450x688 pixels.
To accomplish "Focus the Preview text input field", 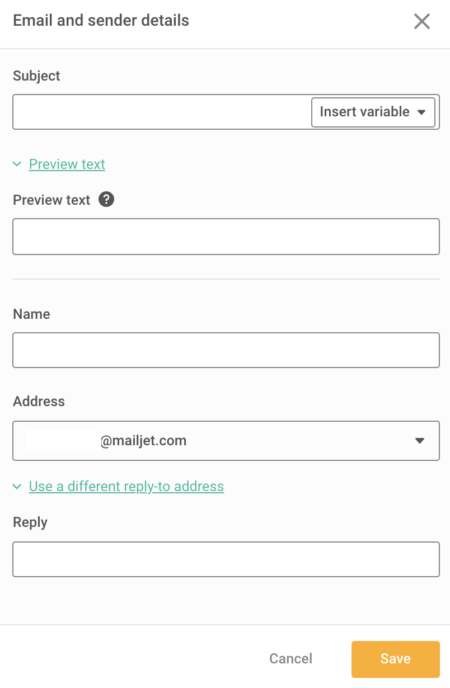I will pos(226,236).
